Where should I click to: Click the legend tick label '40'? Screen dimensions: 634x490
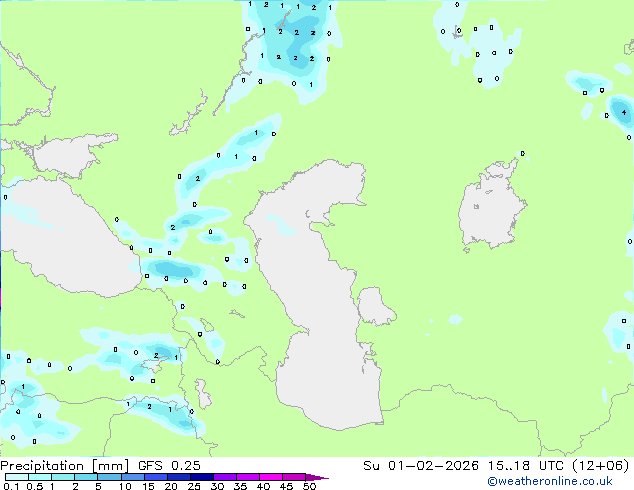[263, 486]
